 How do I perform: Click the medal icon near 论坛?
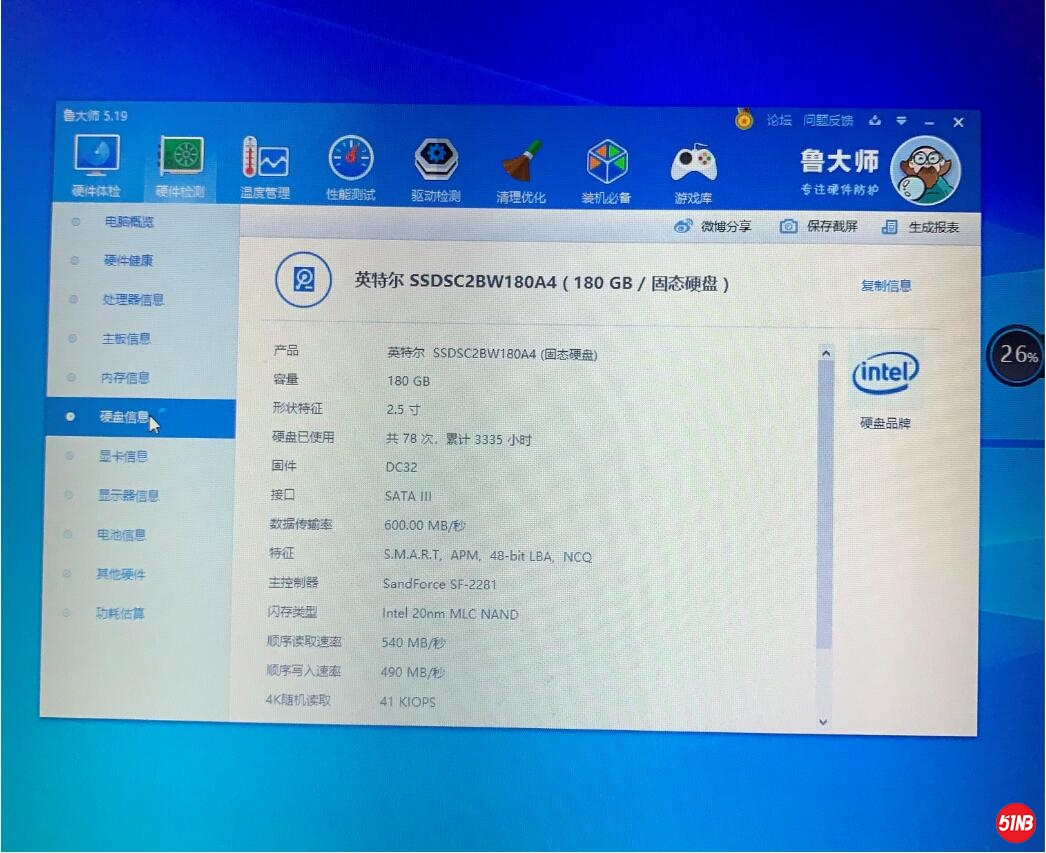[744, 119]
